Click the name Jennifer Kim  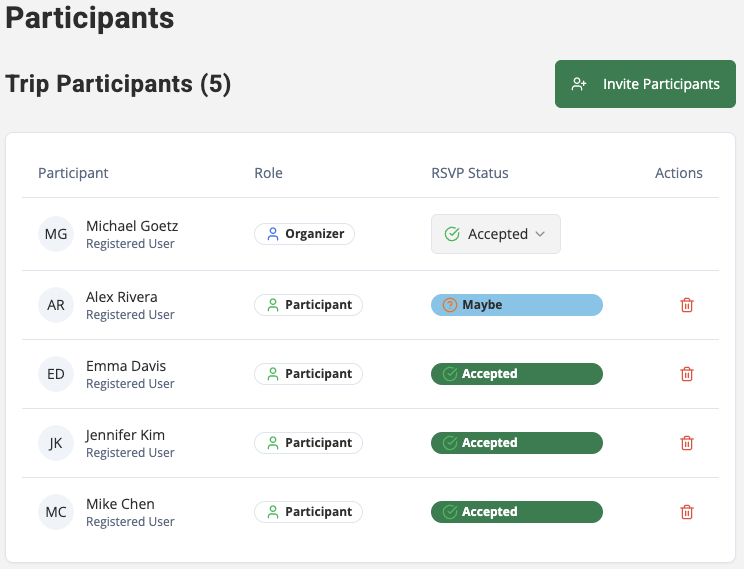[x=125, y=435]
